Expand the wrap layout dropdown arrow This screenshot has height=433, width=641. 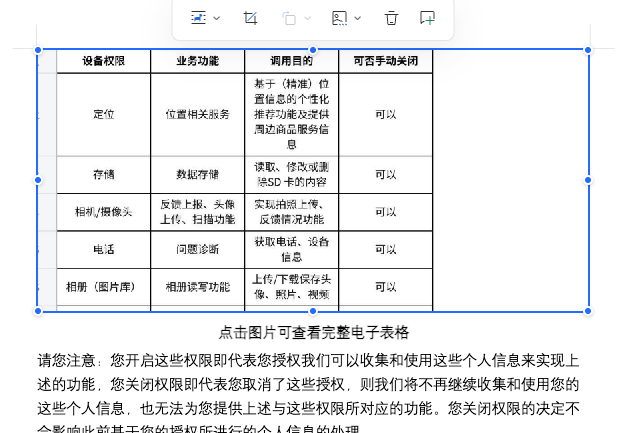point(217,18)
